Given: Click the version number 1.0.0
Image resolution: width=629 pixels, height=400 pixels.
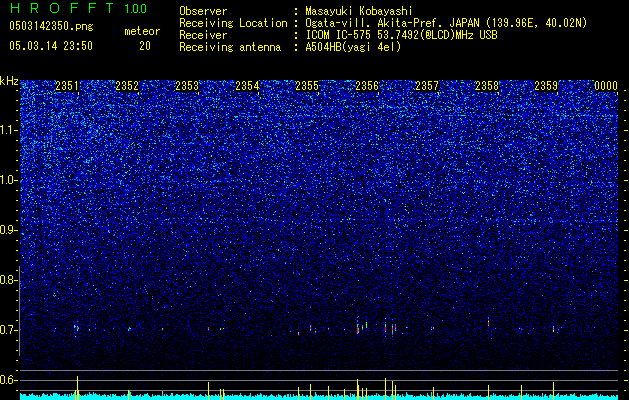Looking at the screenshot, I should 136,9.
